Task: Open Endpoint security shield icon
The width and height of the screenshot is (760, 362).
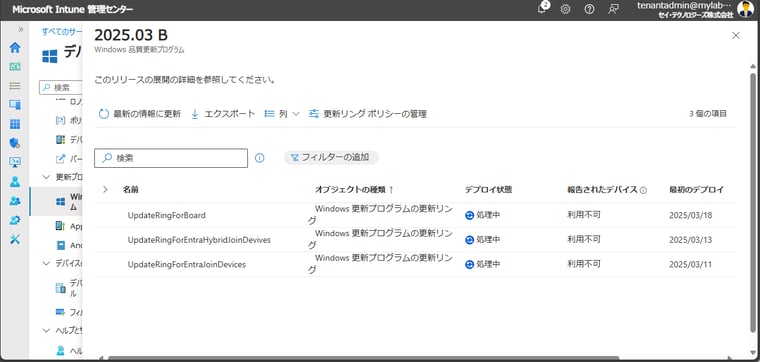Action: point(15,143)
